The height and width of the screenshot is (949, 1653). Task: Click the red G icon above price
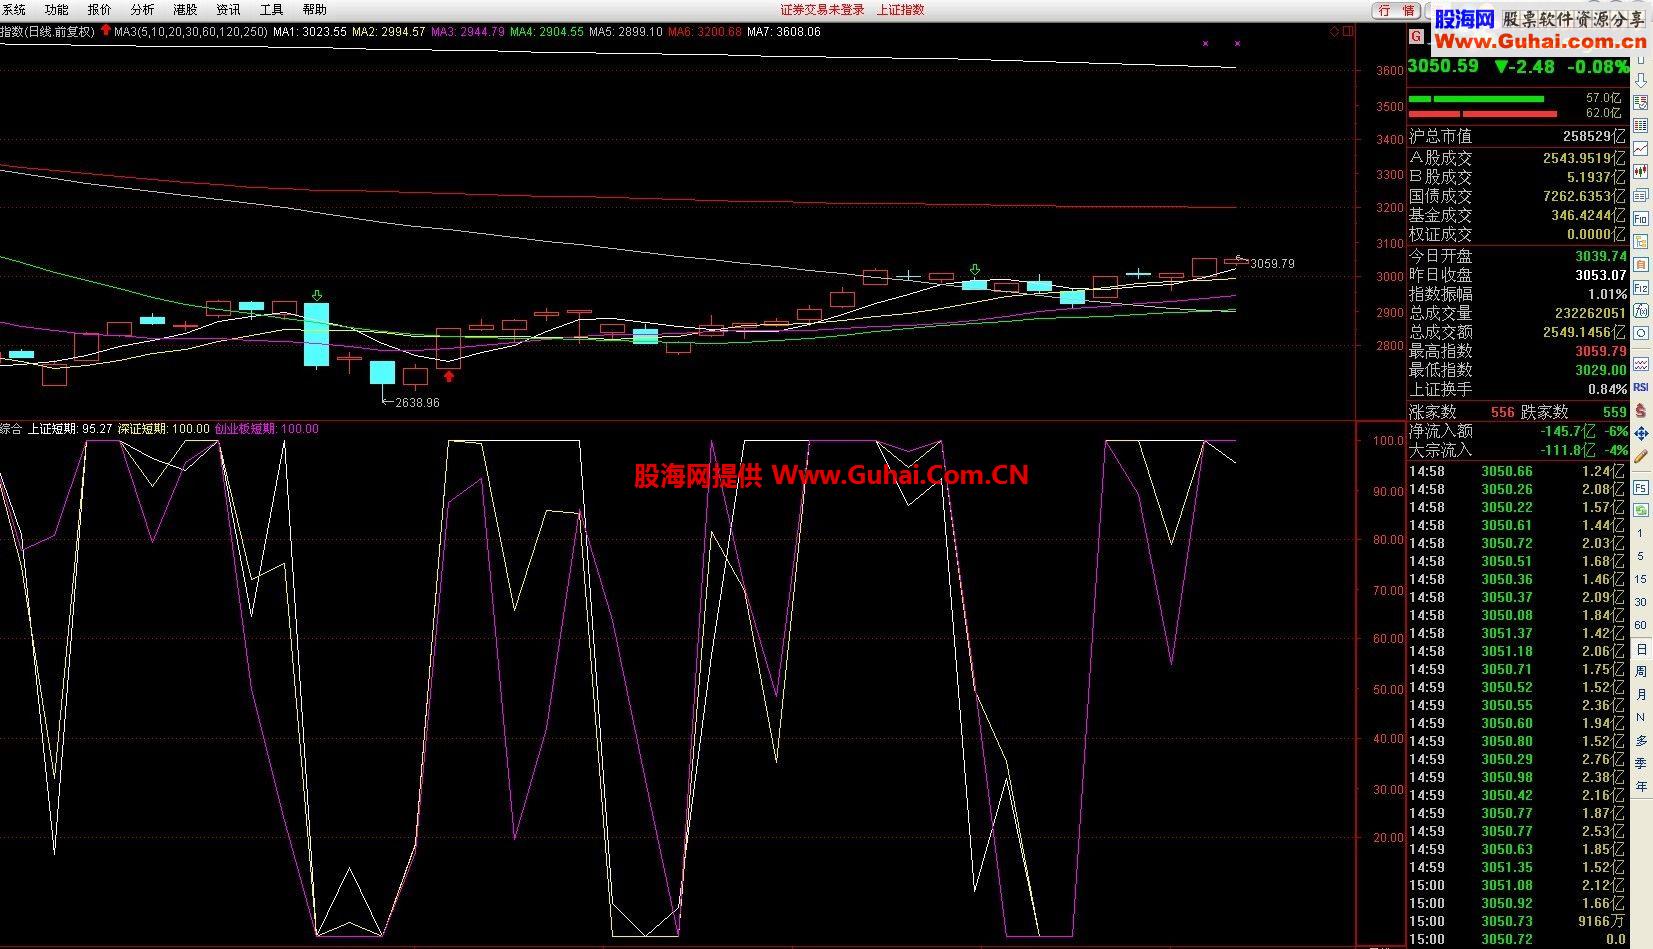(1416, 36)
